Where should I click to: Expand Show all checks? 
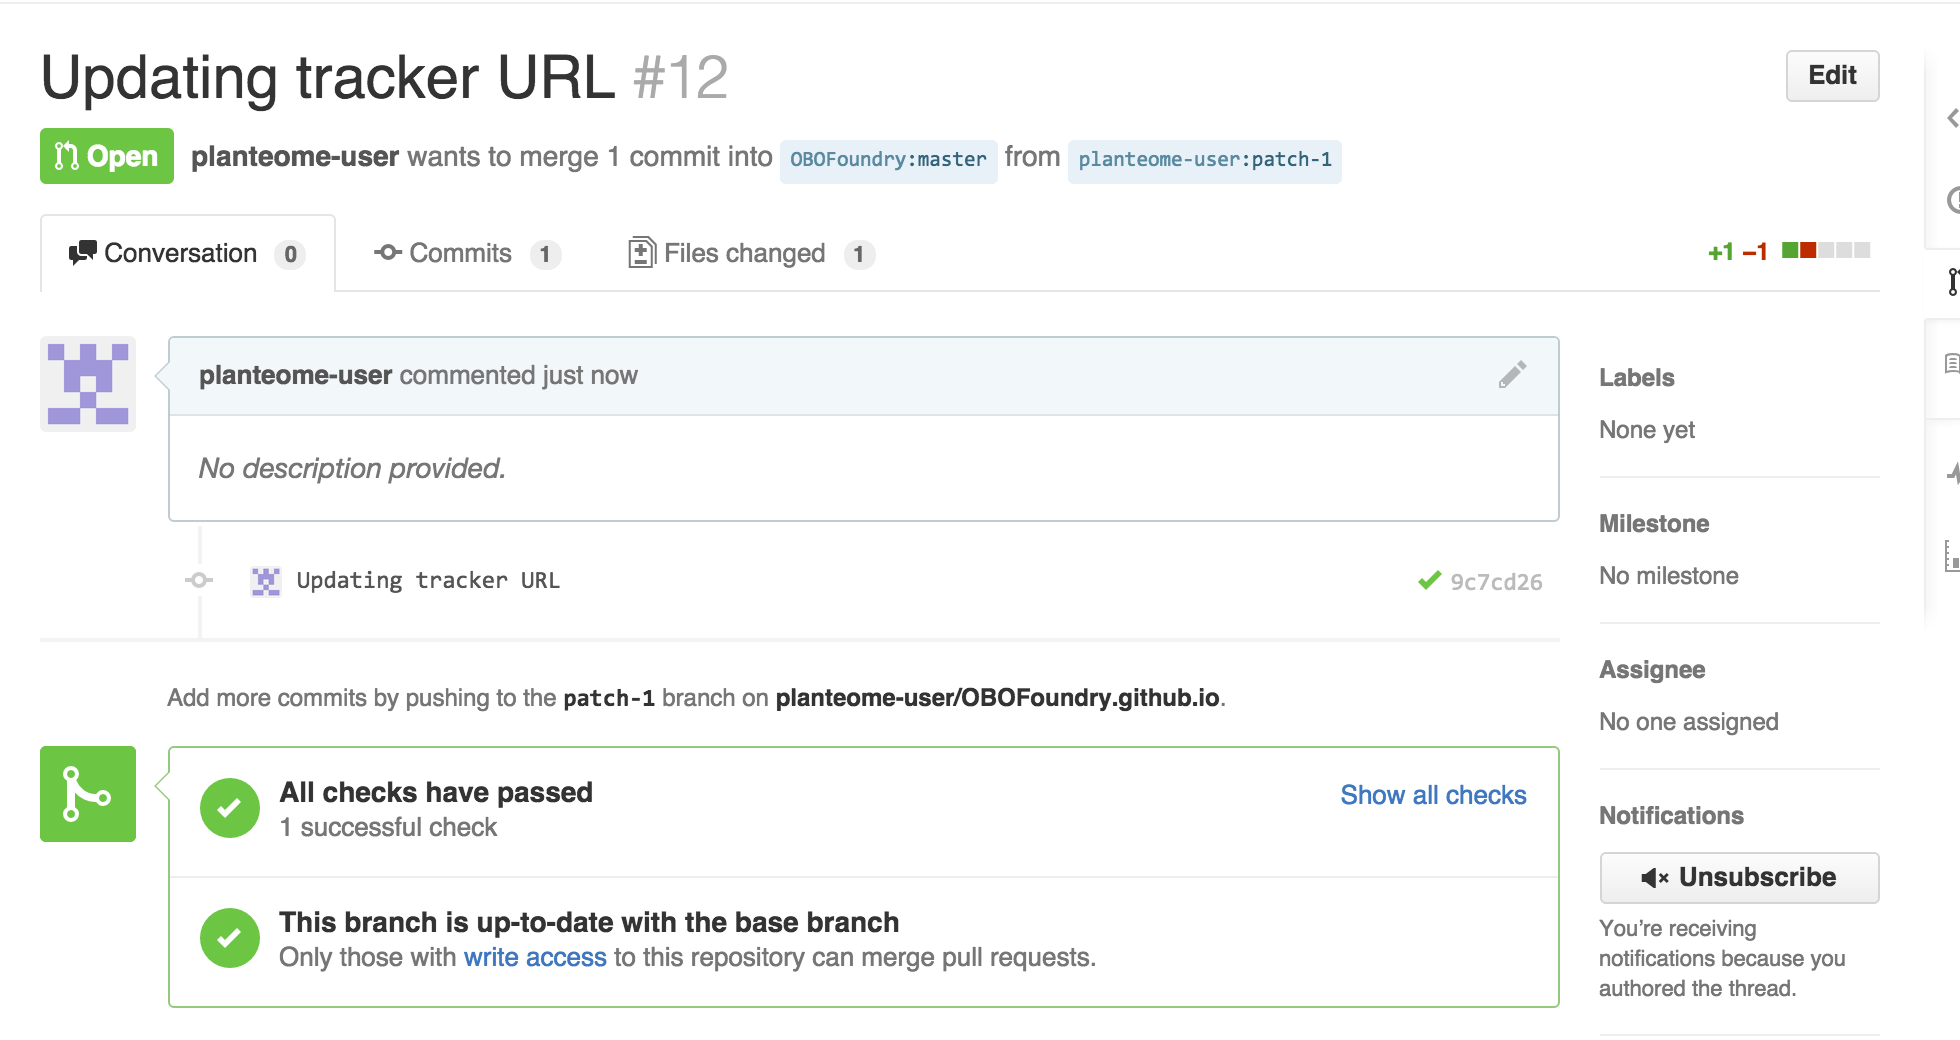(1432, 795)
